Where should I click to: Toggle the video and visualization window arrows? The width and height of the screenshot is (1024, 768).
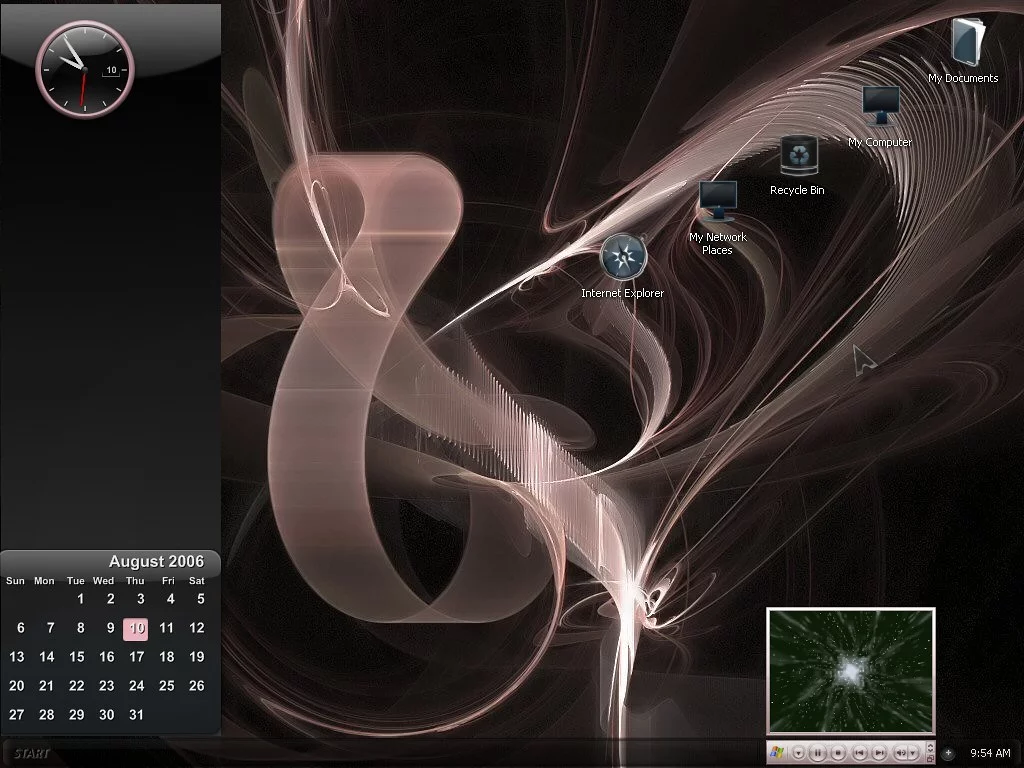(x=930, y=747)
